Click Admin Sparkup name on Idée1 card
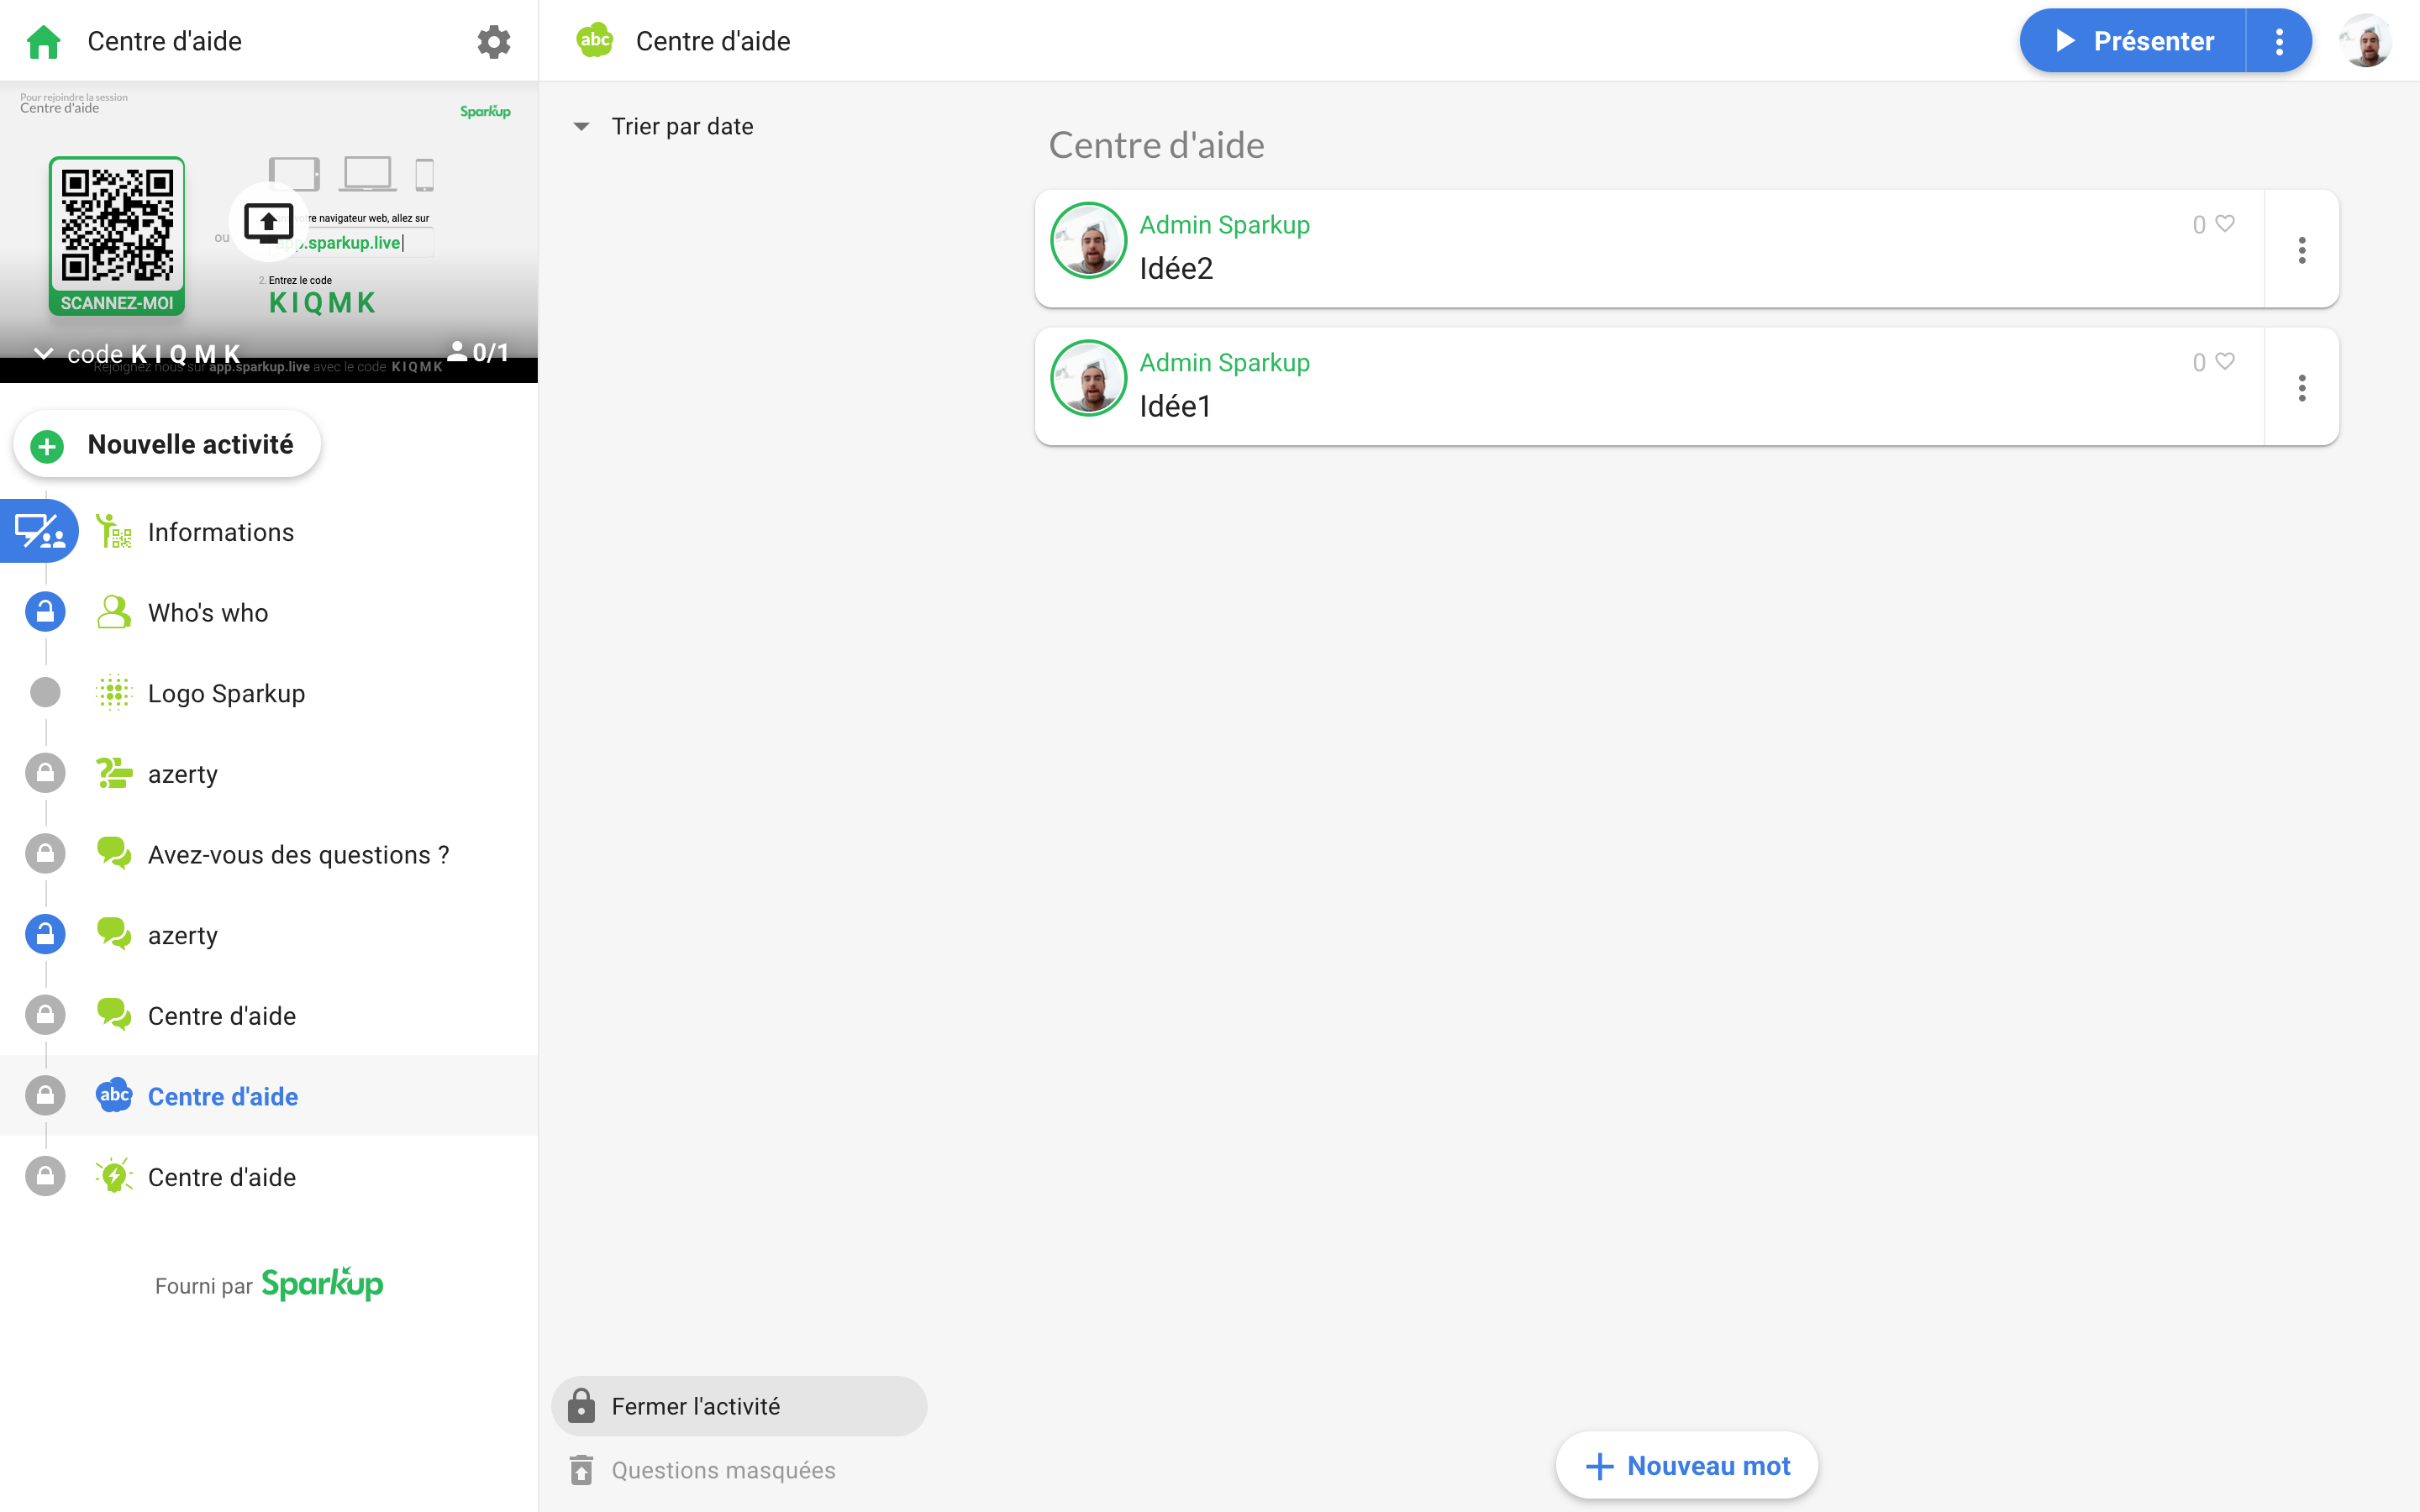The height and width of the screenshot is (1512, 2420). [x=1224, y=363]
